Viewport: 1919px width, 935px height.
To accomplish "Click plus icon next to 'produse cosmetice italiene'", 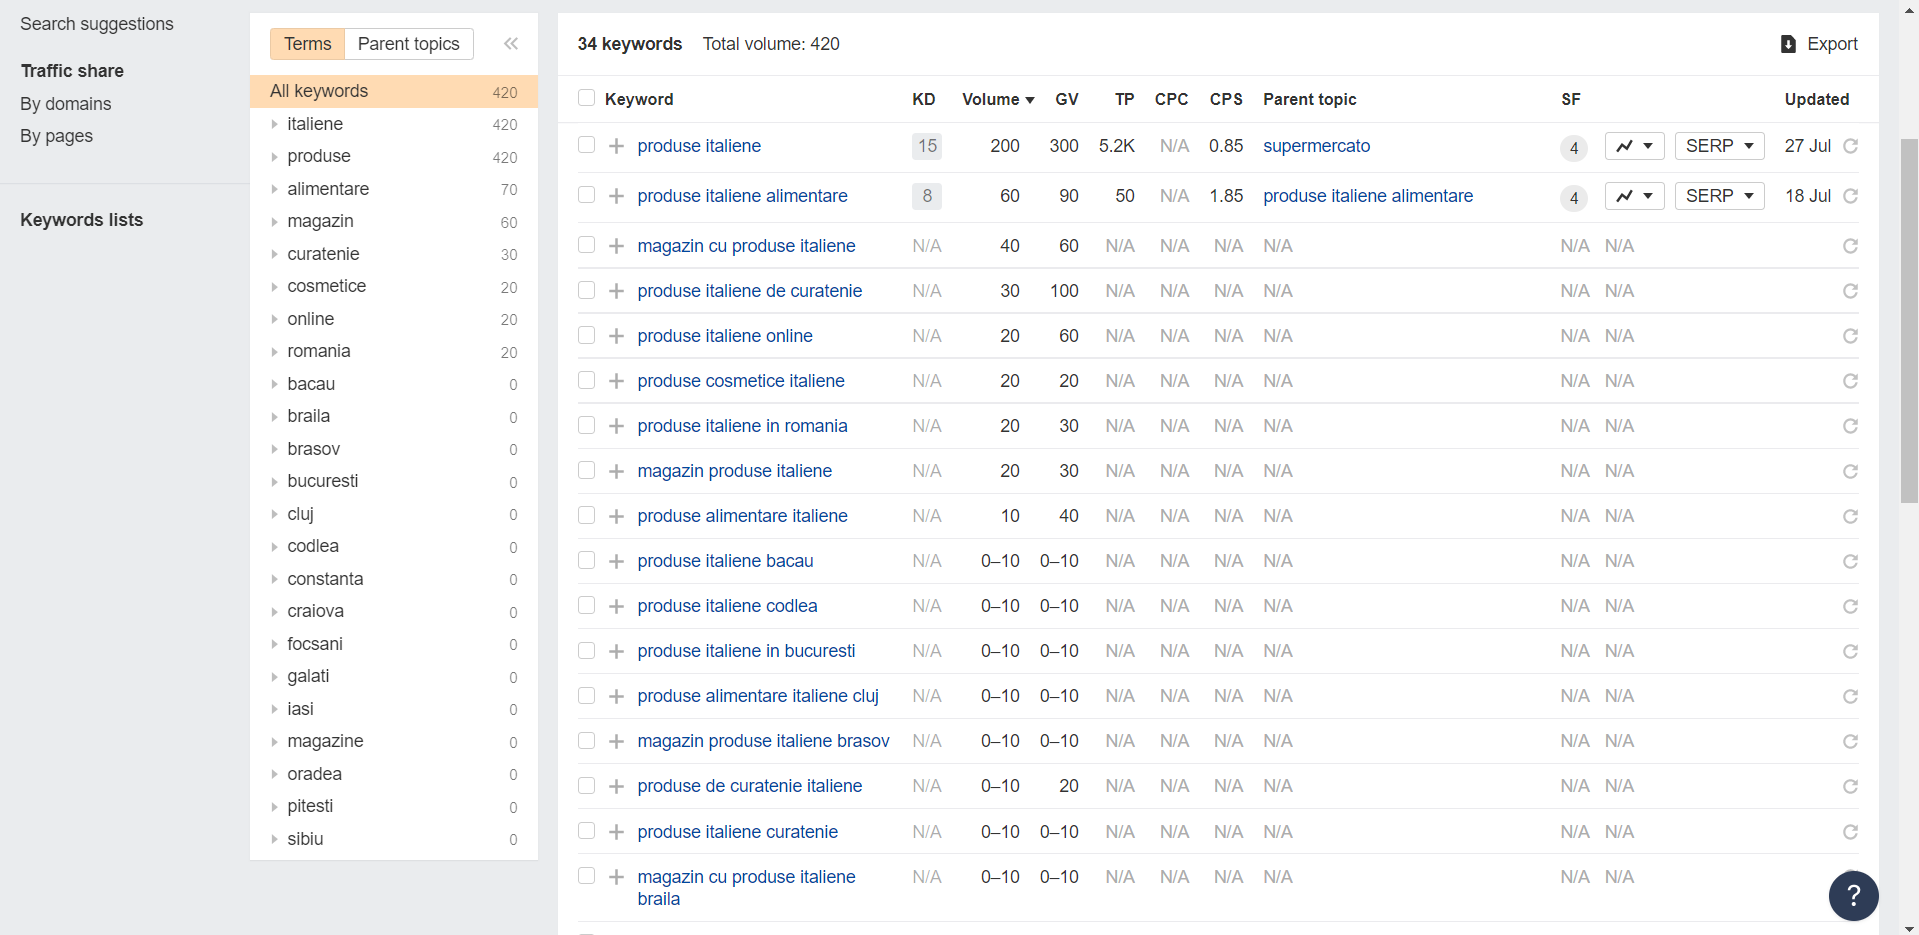I will (x=616, y=381).
